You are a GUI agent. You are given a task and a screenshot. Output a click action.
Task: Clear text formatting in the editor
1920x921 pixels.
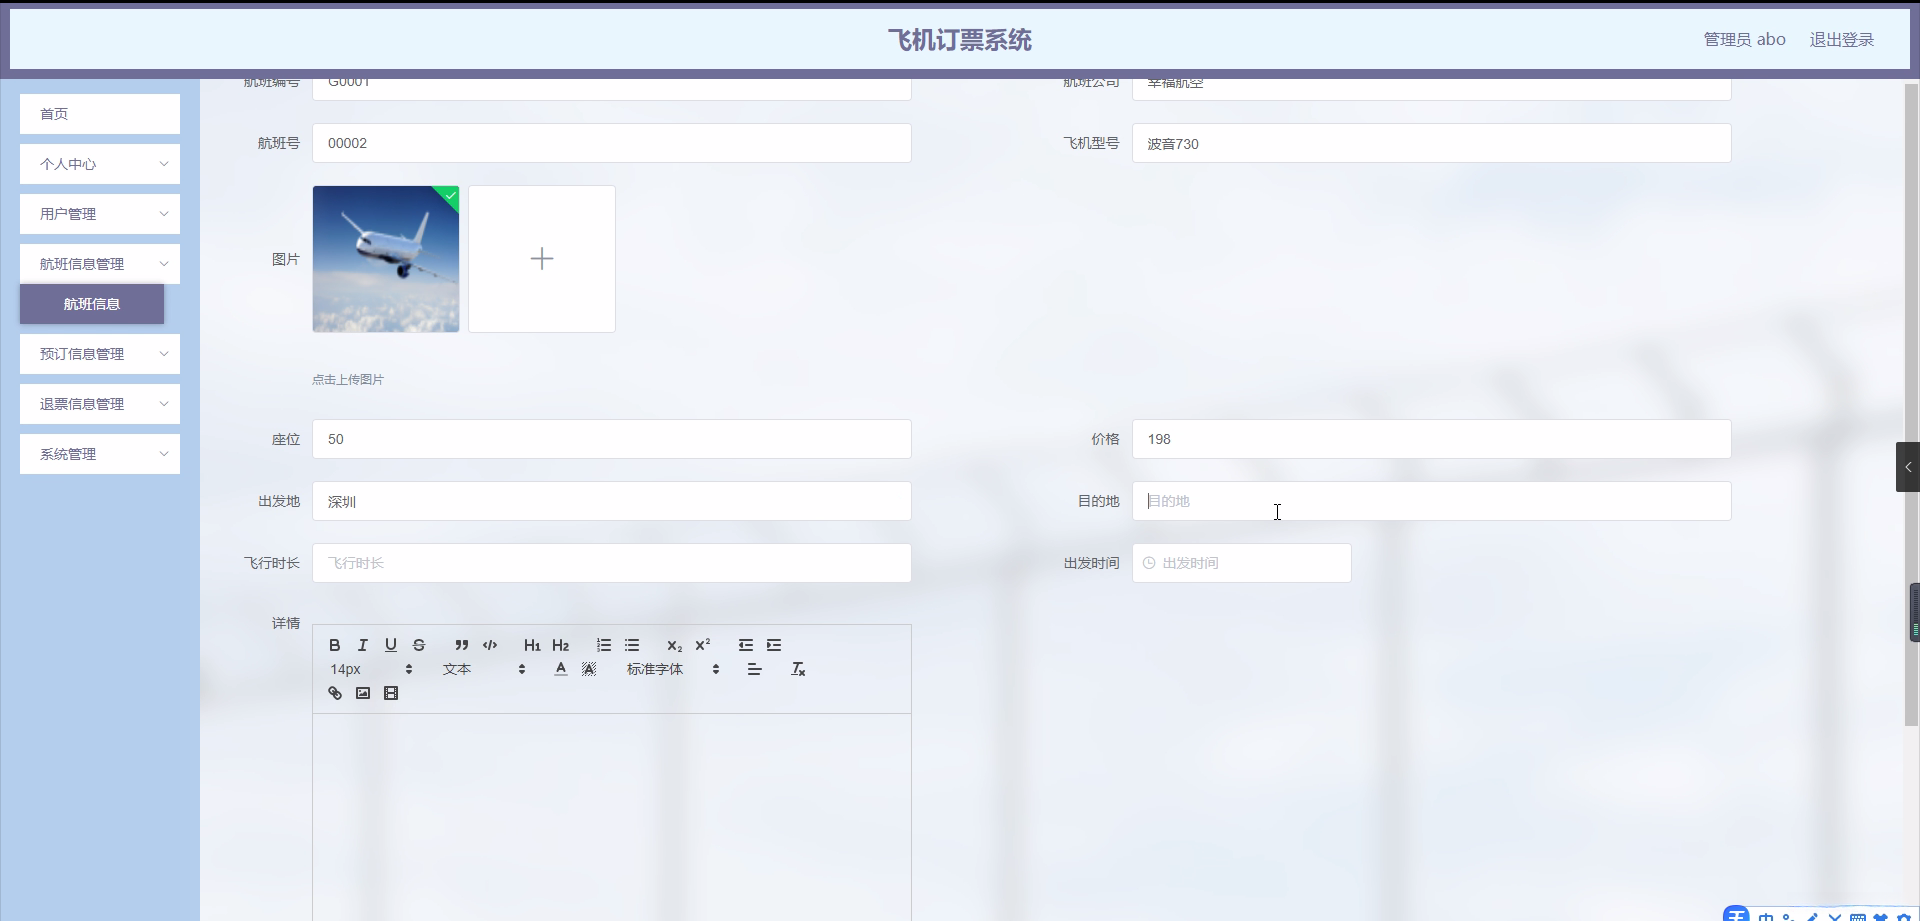(x=798, y=669)
